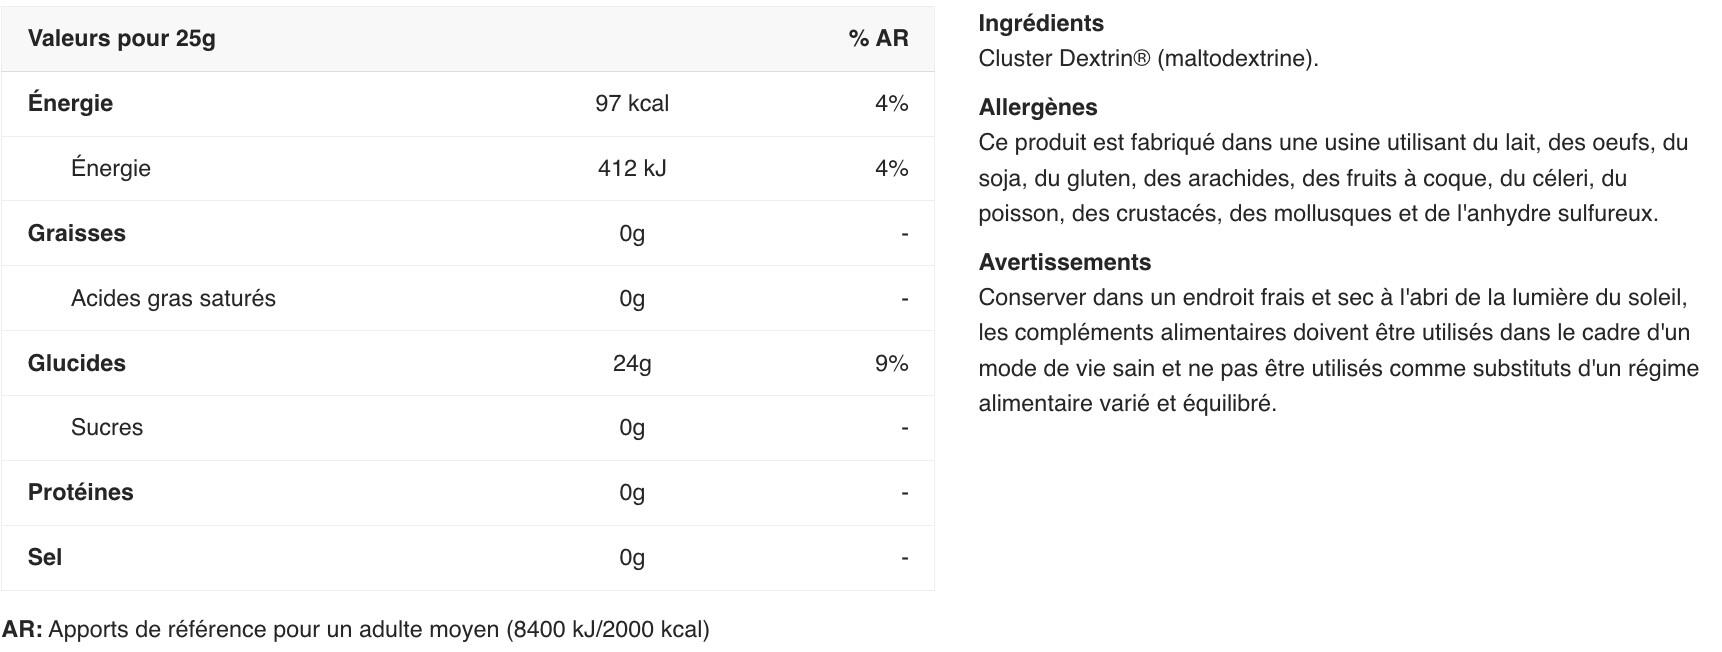This screenshot has width=1722, height=652.
Task: Click the '412 kJ' energy value
Action: [632, 169]
